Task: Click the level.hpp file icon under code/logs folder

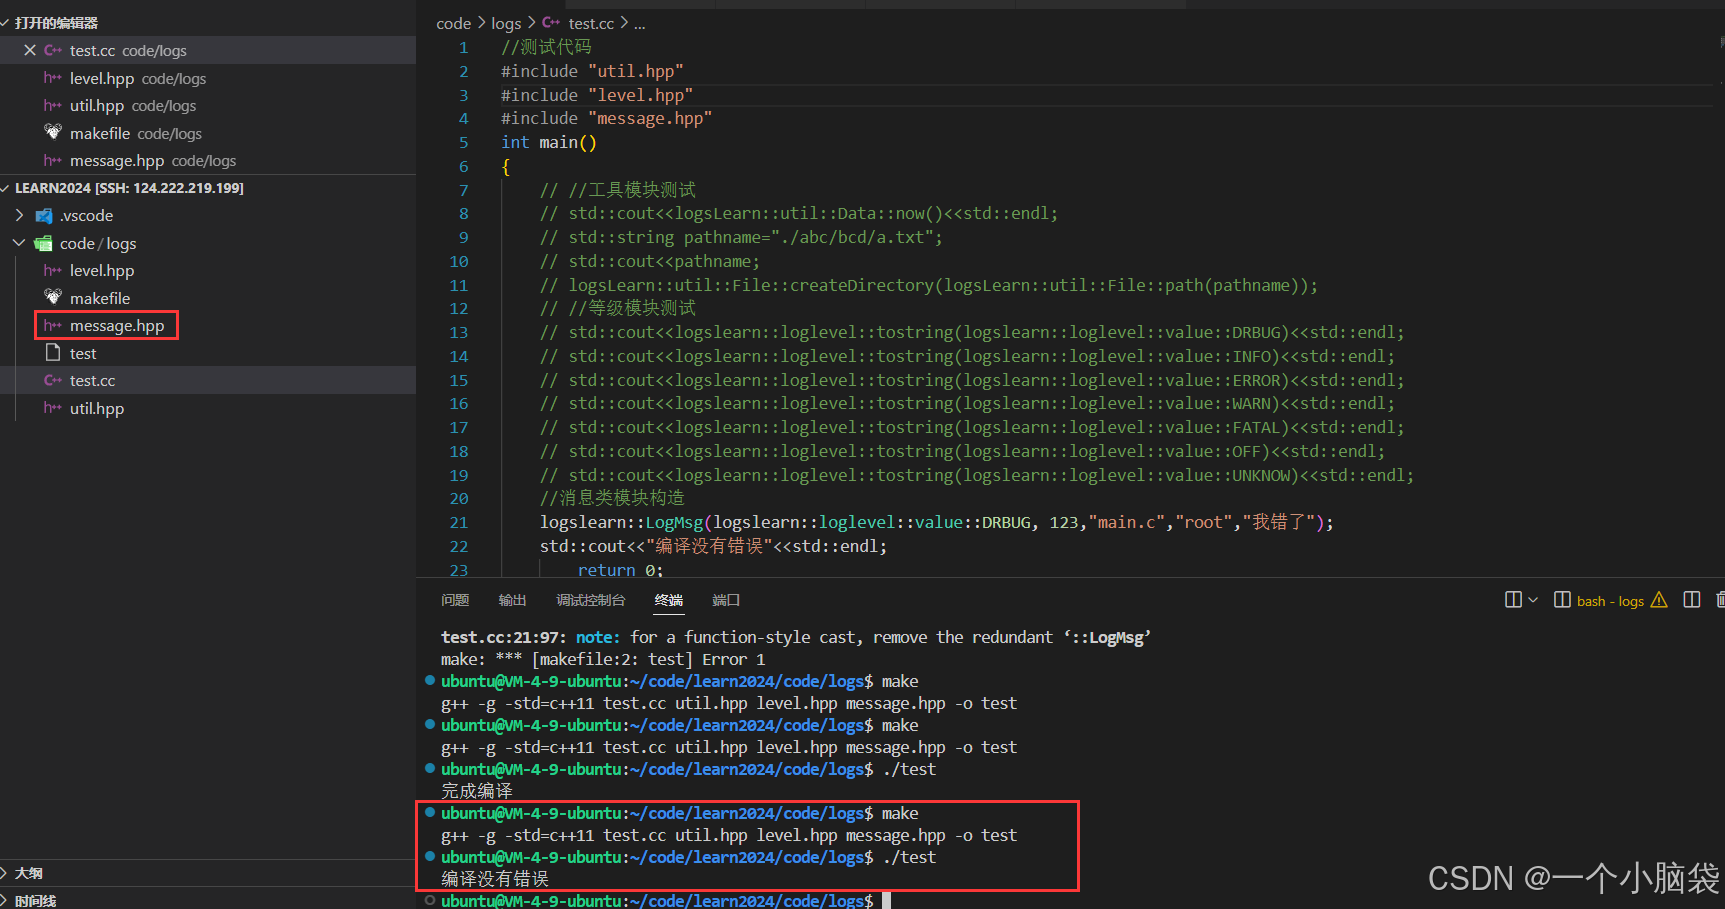Action: pyautogui.click(x=53, y=270)
